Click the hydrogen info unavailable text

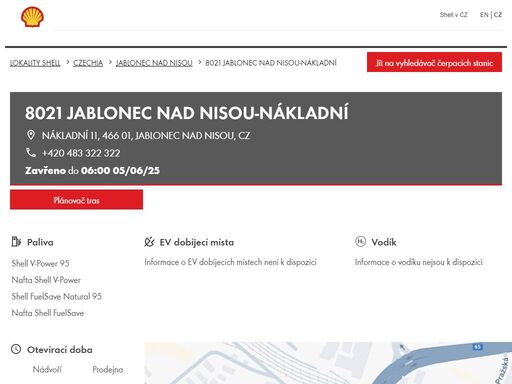tap(419, 262)
